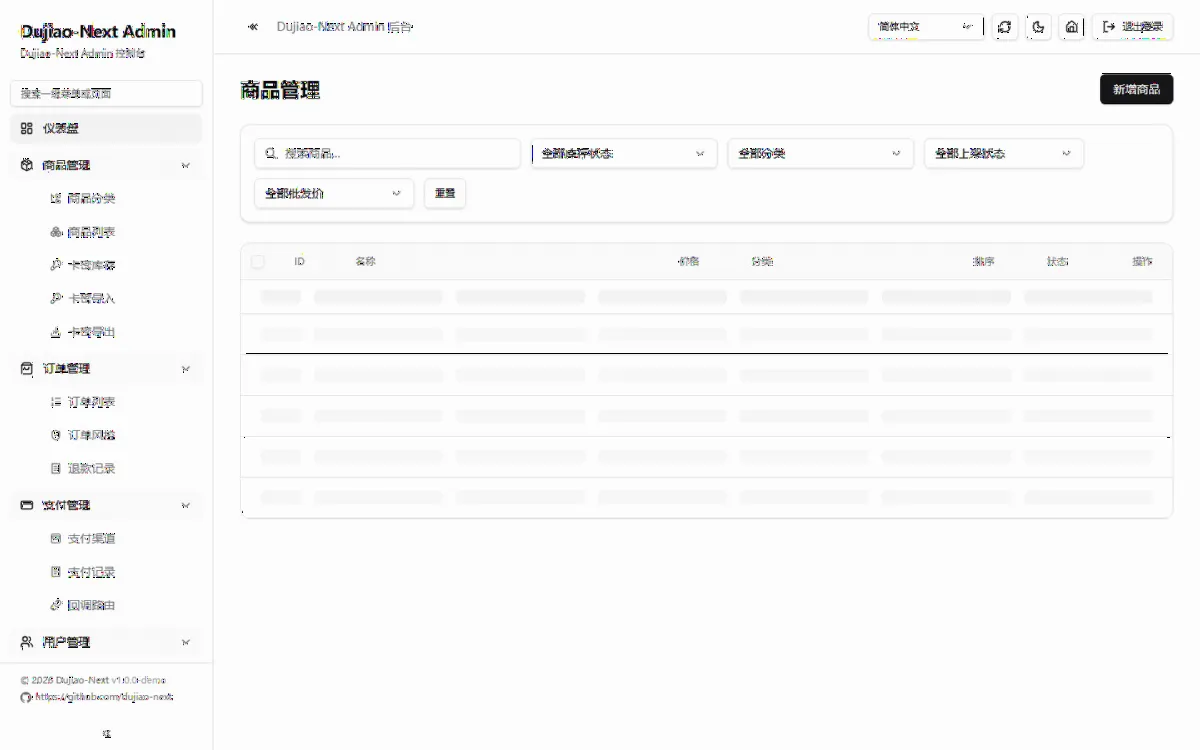The height and width of the screenshot is (750, 1200).
Task: Open the 全部分类 category filter dropdown
Action: (820, 153)
